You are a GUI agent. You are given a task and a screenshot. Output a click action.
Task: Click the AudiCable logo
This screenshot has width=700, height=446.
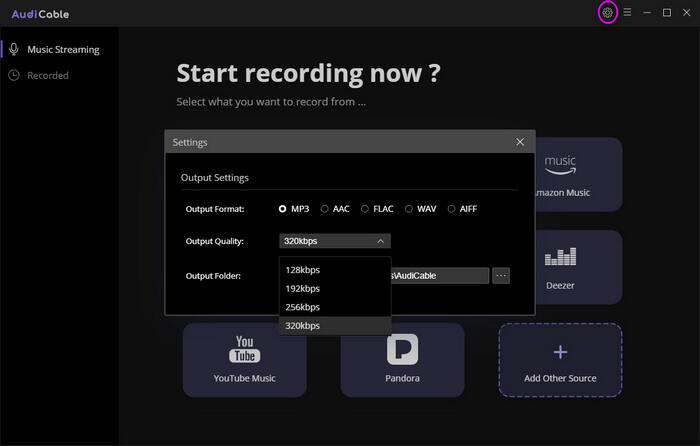[40, 14]
